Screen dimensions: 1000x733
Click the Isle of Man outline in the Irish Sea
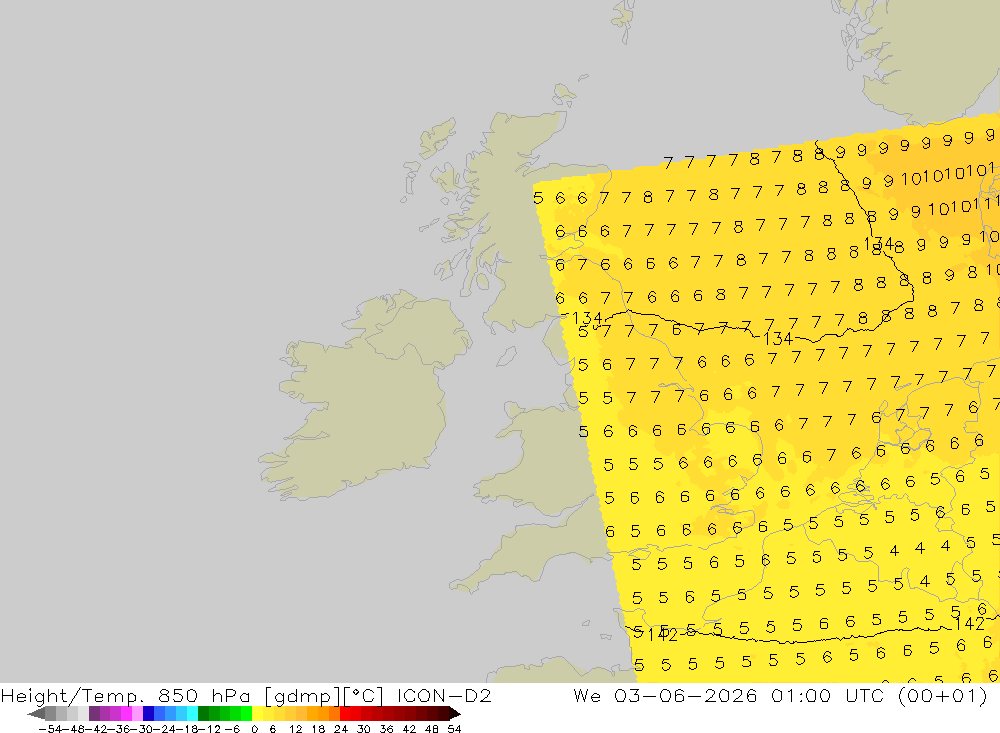tap(506, 356)
